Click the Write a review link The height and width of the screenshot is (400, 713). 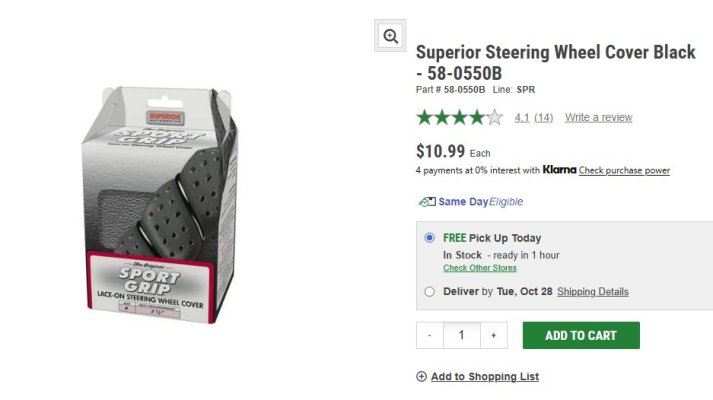click(x=598, y=117)
